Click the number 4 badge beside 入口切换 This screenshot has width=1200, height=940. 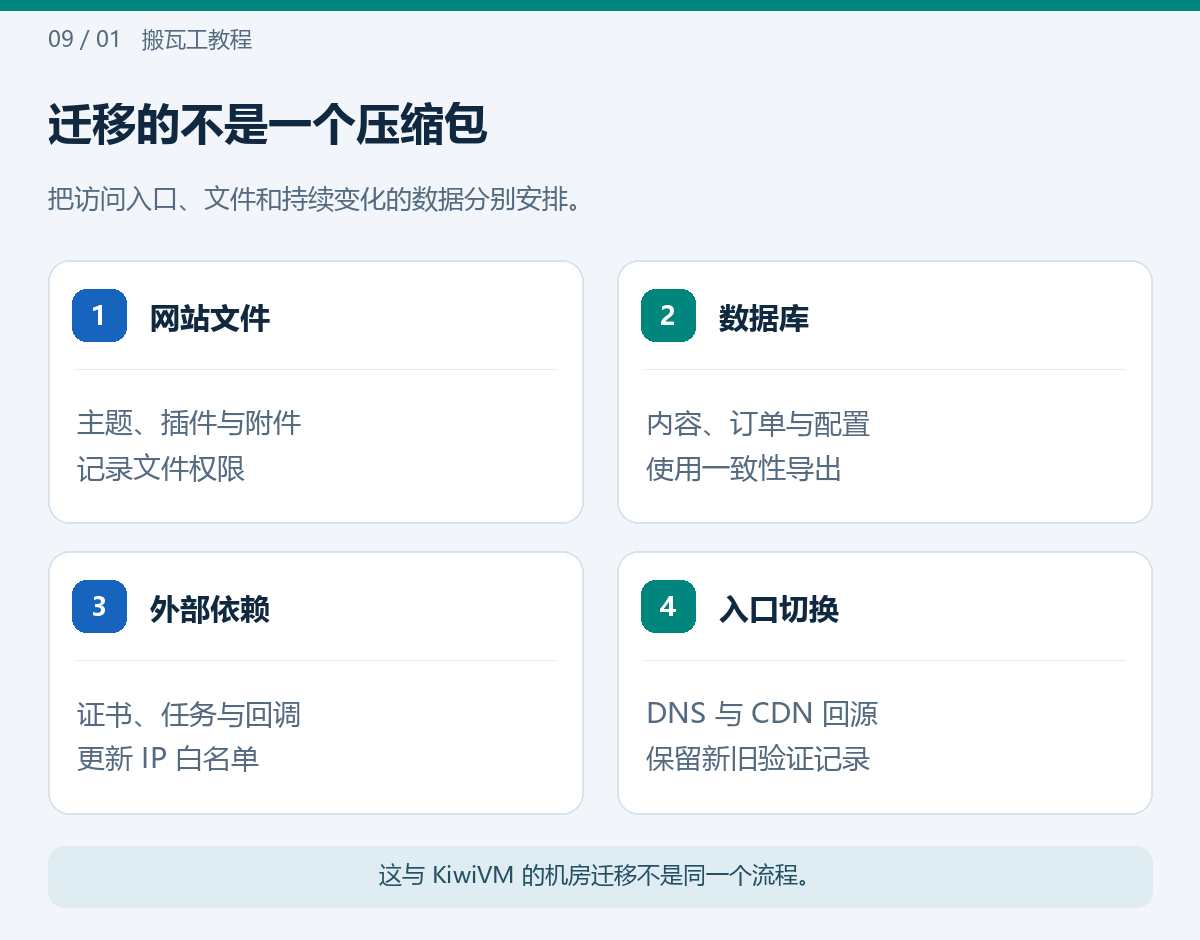[x=668, y=606]
